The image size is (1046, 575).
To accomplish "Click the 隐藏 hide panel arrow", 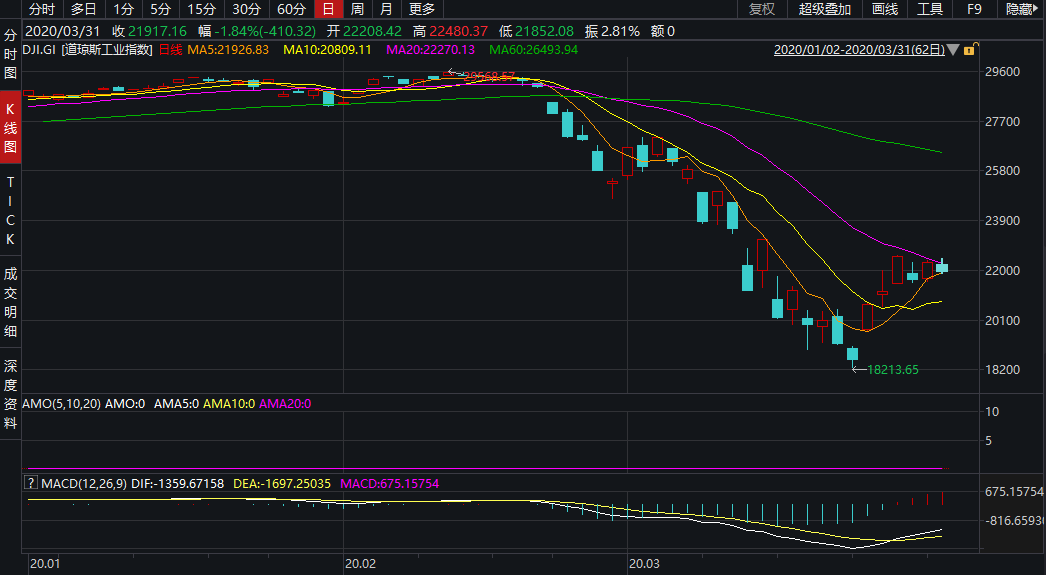I will tap(1023, 9).
